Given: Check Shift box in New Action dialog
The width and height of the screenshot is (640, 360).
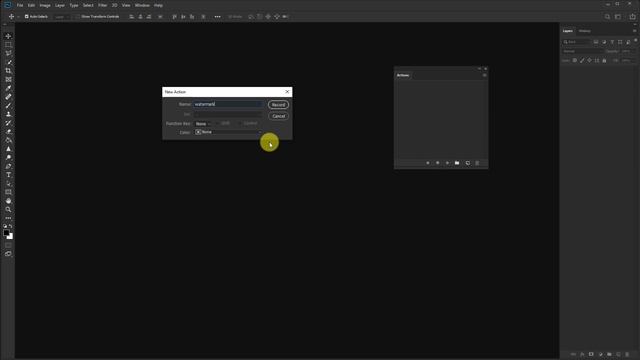Looking at the screenshot, I should [217, 123].
